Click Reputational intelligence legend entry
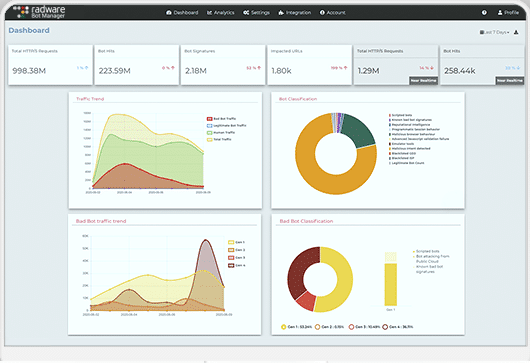 [x=409, y=125]
